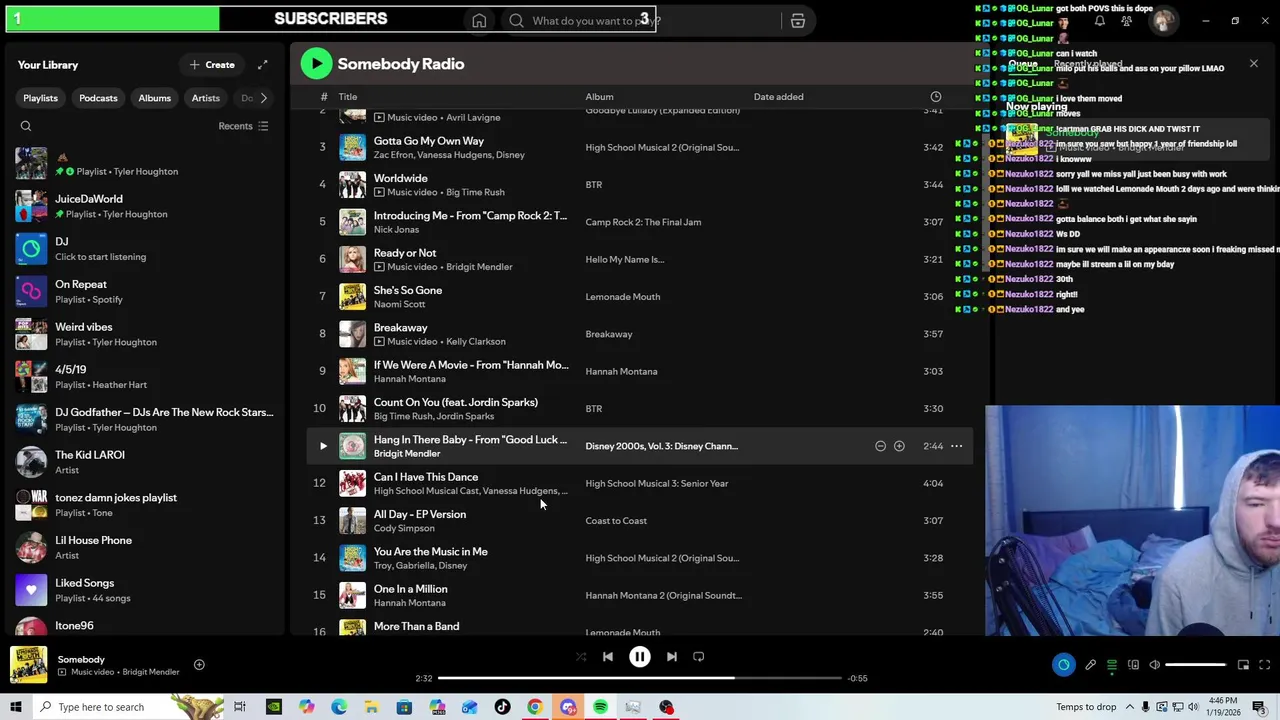The width and height of the screenshot is (1280, 720).
Task: Sort by Date added column
Action: (778, 97)
